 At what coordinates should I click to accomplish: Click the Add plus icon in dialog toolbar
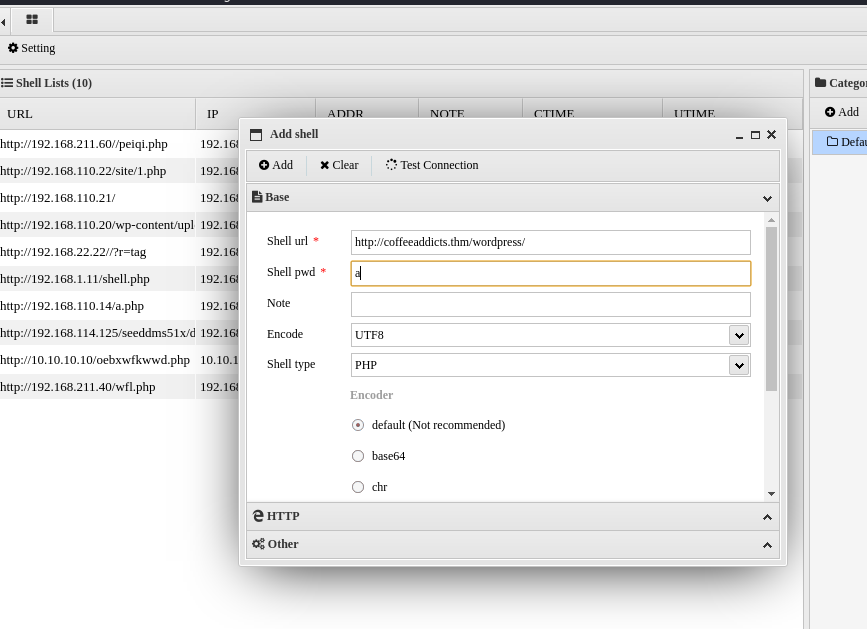264,165
